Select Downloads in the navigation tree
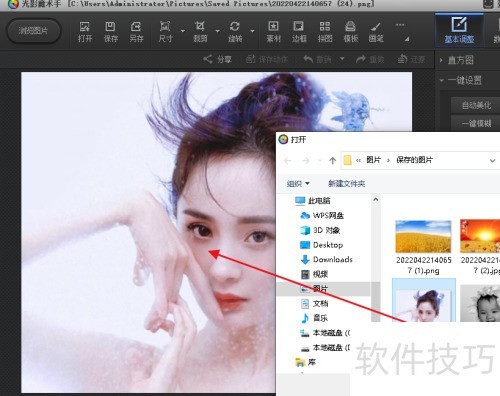 [x=327, y=259]
